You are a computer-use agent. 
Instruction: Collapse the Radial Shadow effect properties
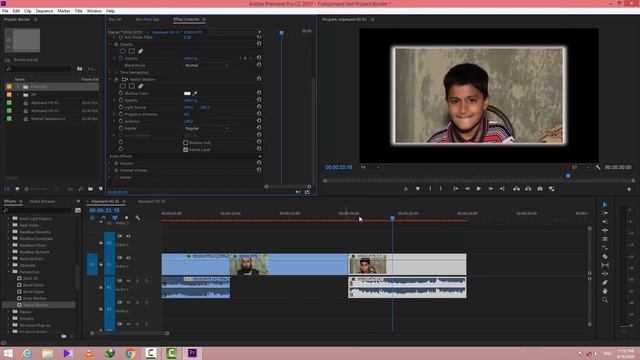click(x=110, y=79)
